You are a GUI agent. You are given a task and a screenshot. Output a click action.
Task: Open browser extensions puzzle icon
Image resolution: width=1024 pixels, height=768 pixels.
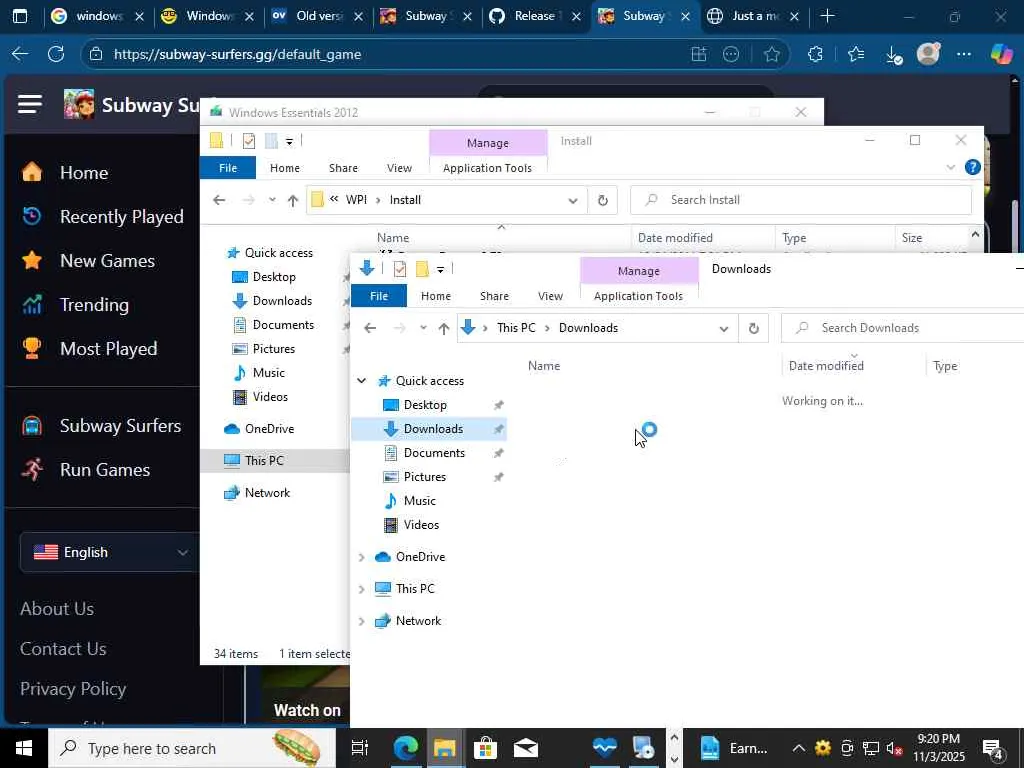[x=815, y=54]
